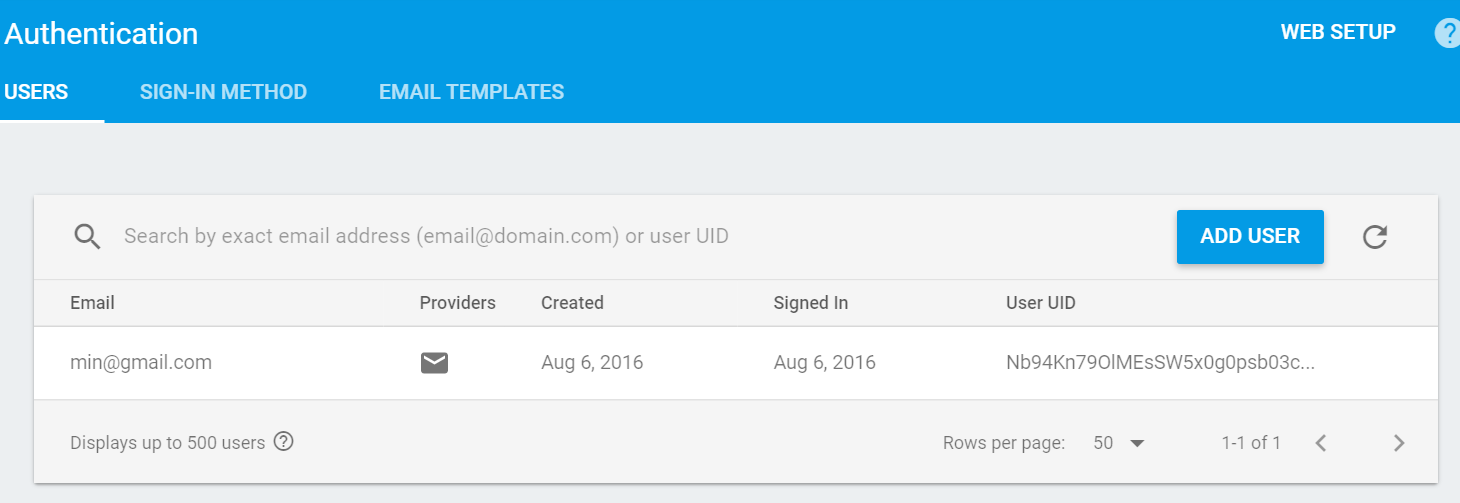Click the info icon beside Displays up to 500 users
The height and width of the screenshot is (503, 1460).
(x=283, y=441)
